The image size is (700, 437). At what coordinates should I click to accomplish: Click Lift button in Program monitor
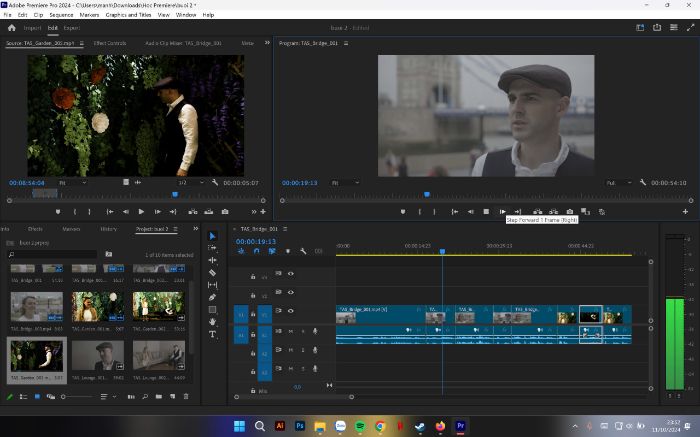(x=538, y=212)
